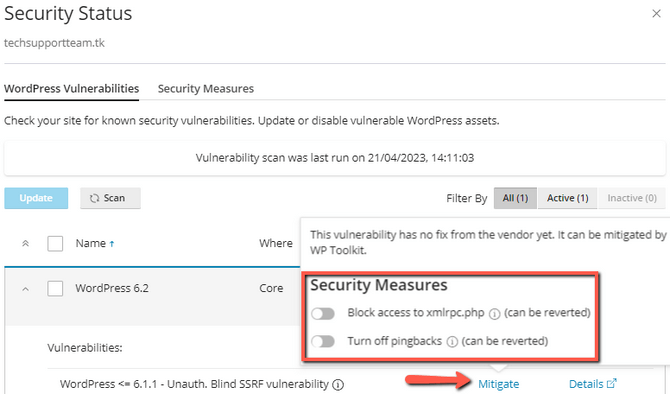
Task: Filter by All (1) vulnerabilities
Action: 515,198
